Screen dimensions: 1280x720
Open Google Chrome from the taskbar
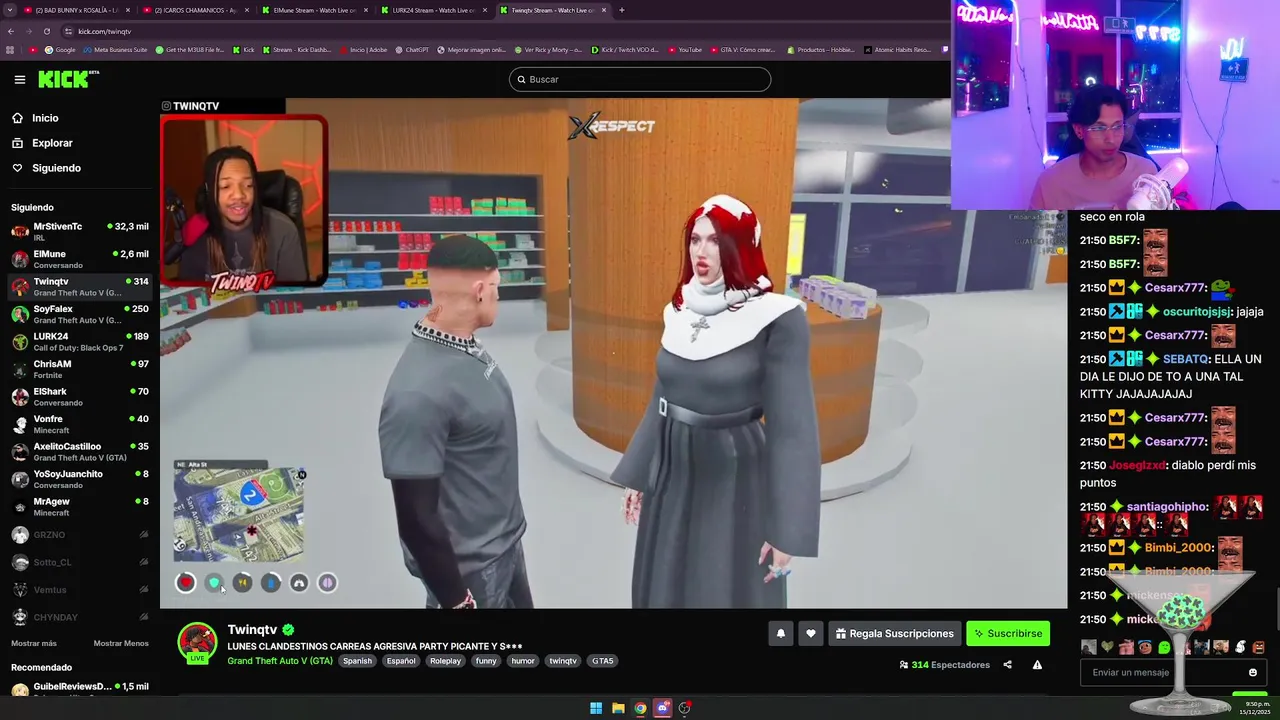pos(640,708)
